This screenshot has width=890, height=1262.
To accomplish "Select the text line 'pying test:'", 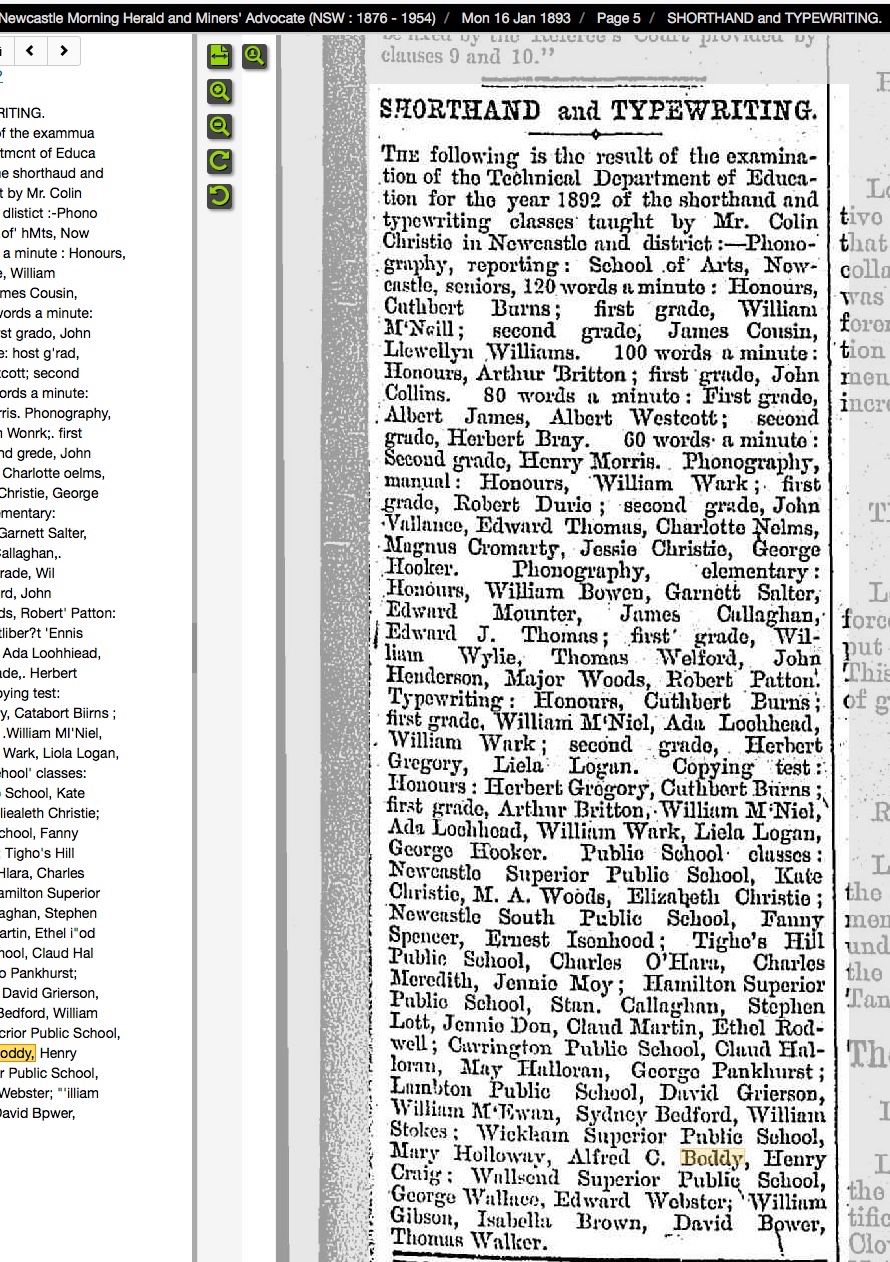I will tap(30, 693).
